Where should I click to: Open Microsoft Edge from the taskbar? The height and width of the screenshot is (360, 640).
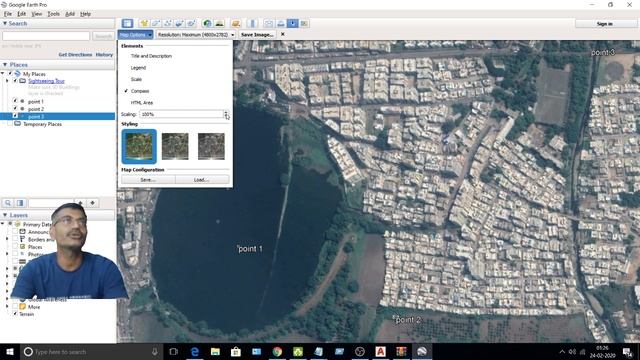[195, 351]
